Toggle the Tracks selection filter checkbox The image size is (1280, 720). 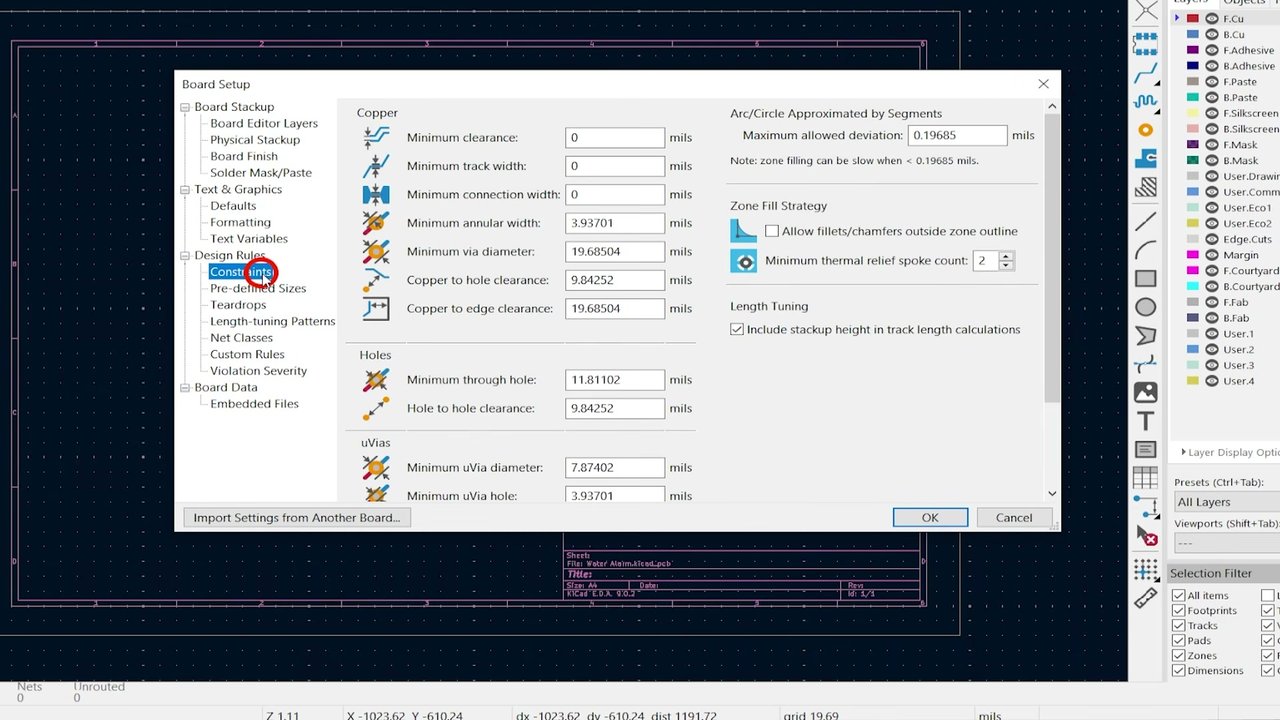point(1179,625)
